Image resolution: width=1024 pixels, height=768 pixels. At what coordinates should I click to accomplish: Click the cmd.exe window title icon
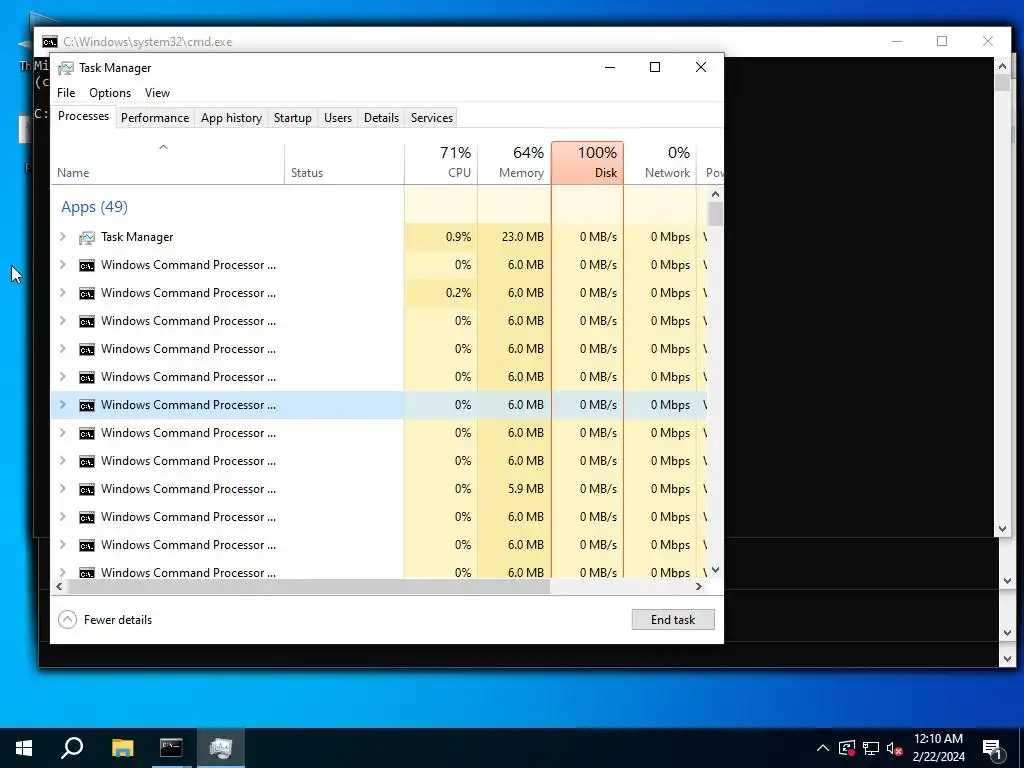pos(50,42)
